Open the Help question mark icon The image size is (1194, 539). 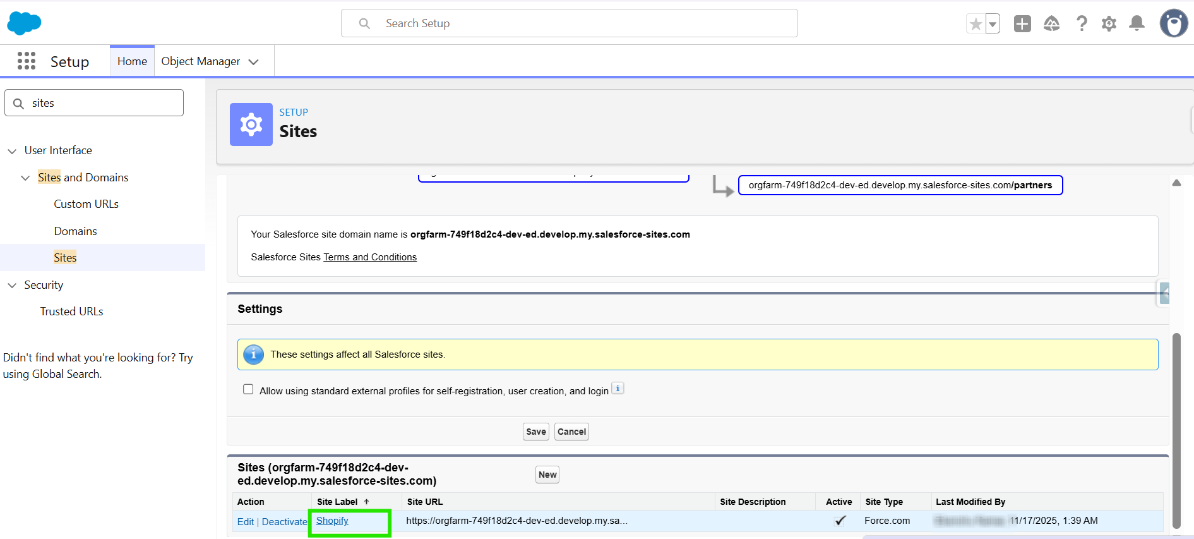pyautogui.click(x=1081, y=24)
